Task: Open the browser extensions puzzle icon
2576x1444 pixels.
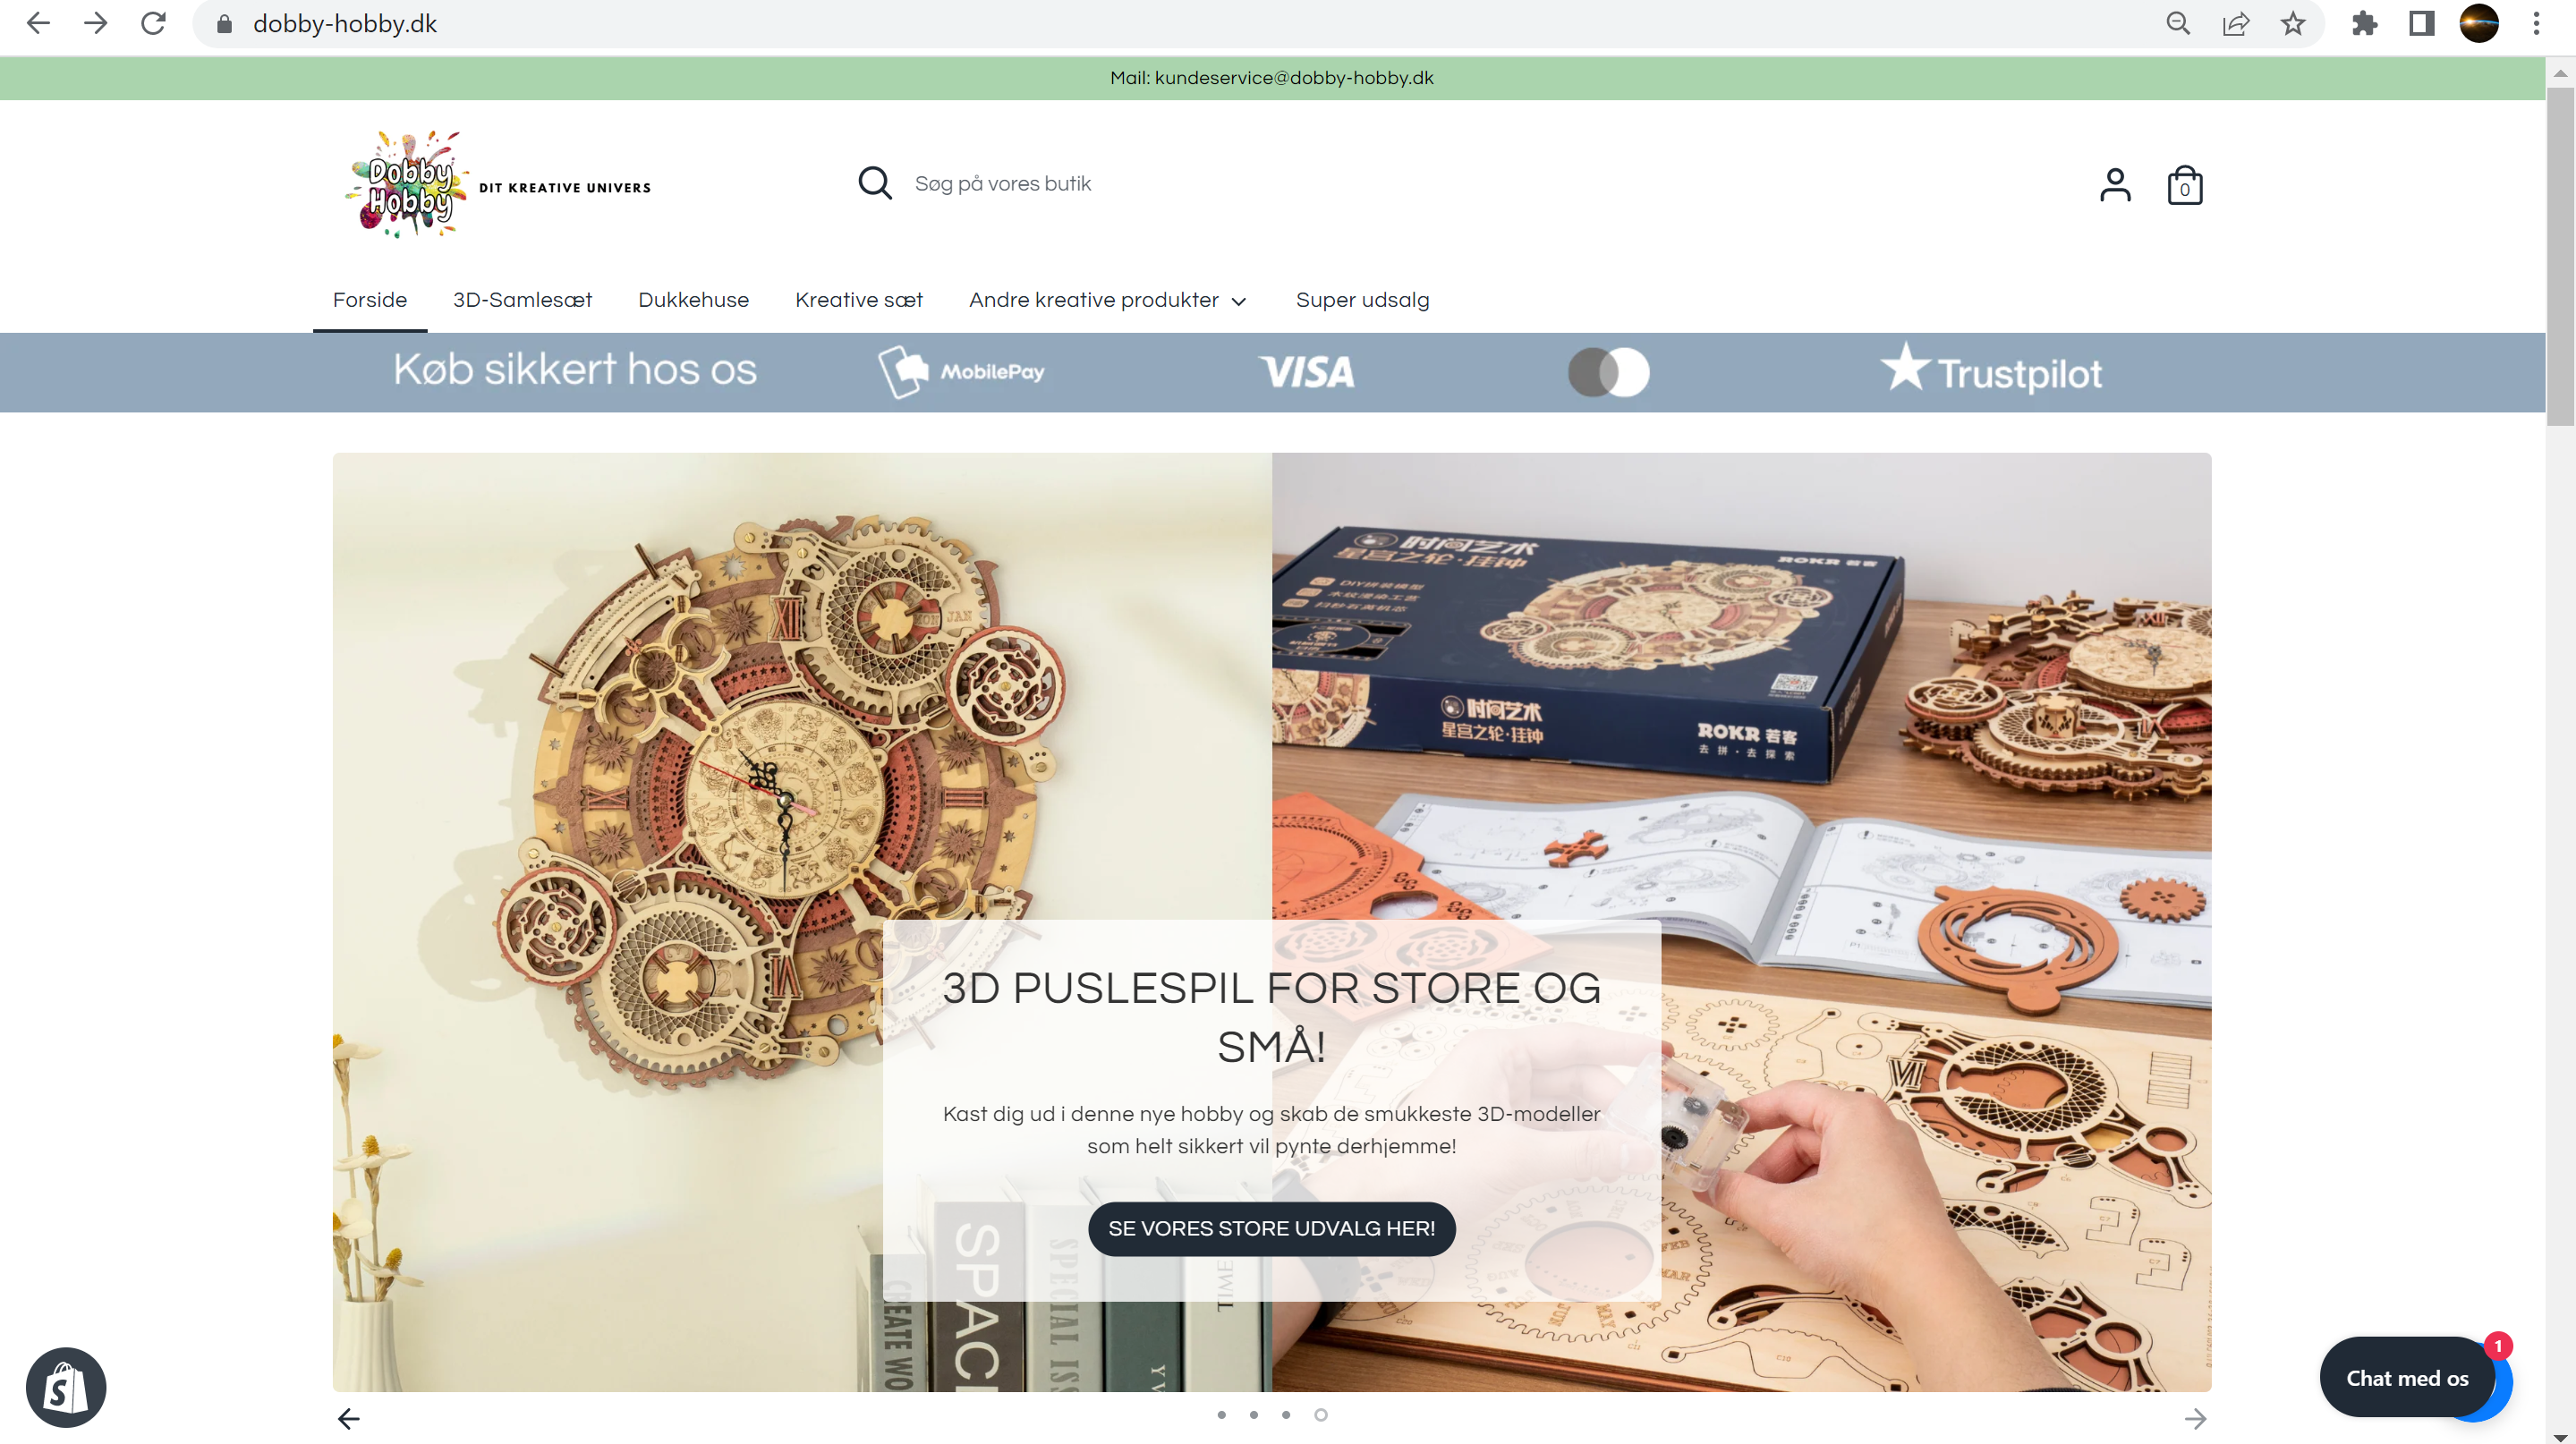Action: click(2364, 24)
